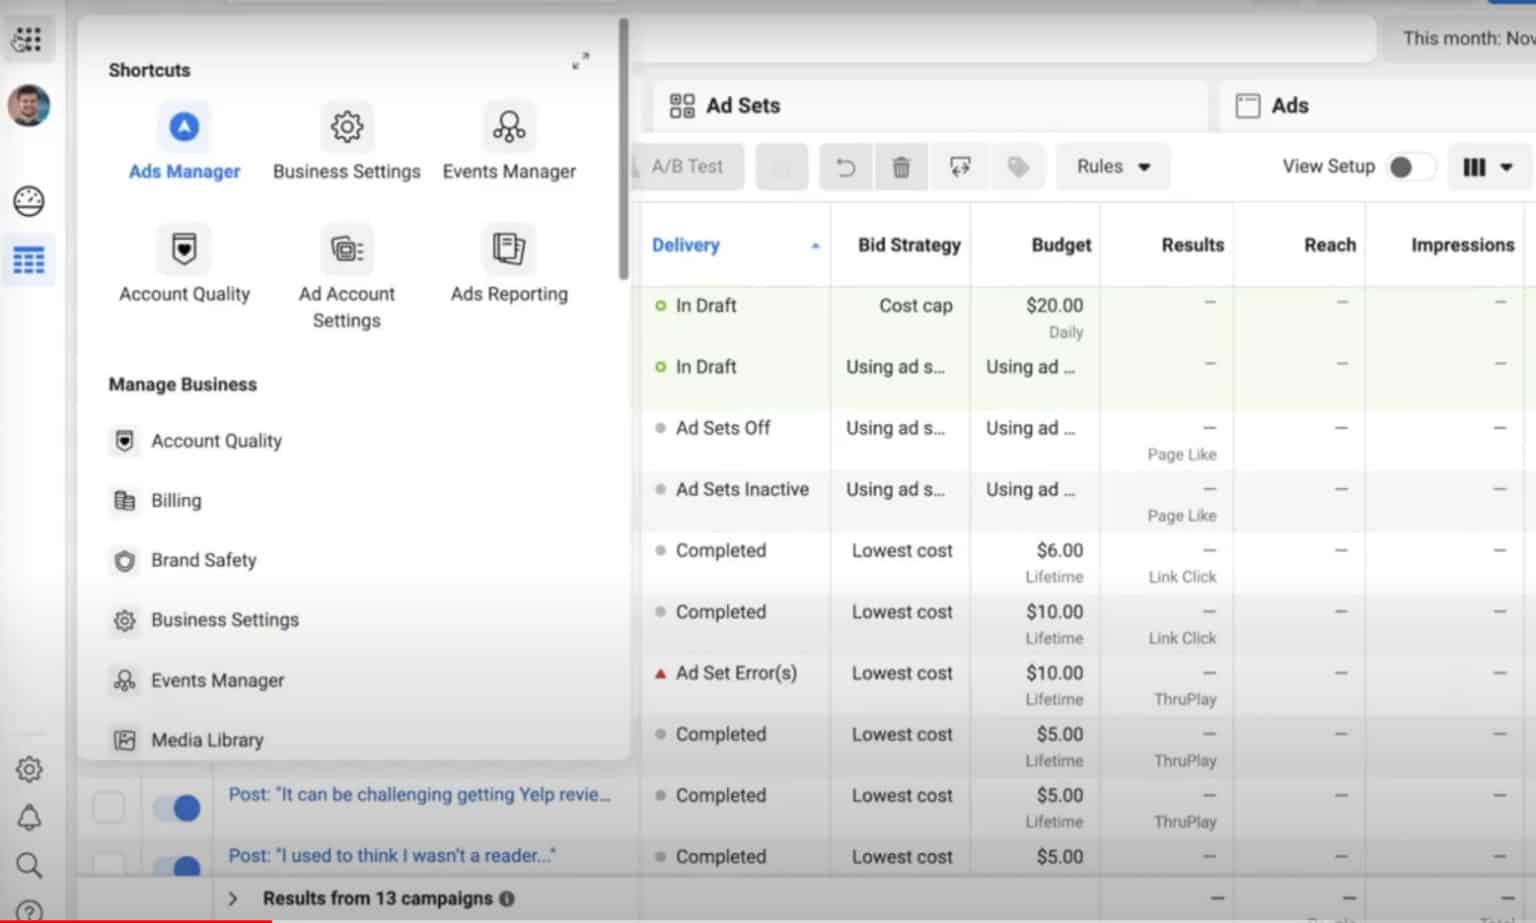Open the all tools grid menu icon

click(28, 39)
